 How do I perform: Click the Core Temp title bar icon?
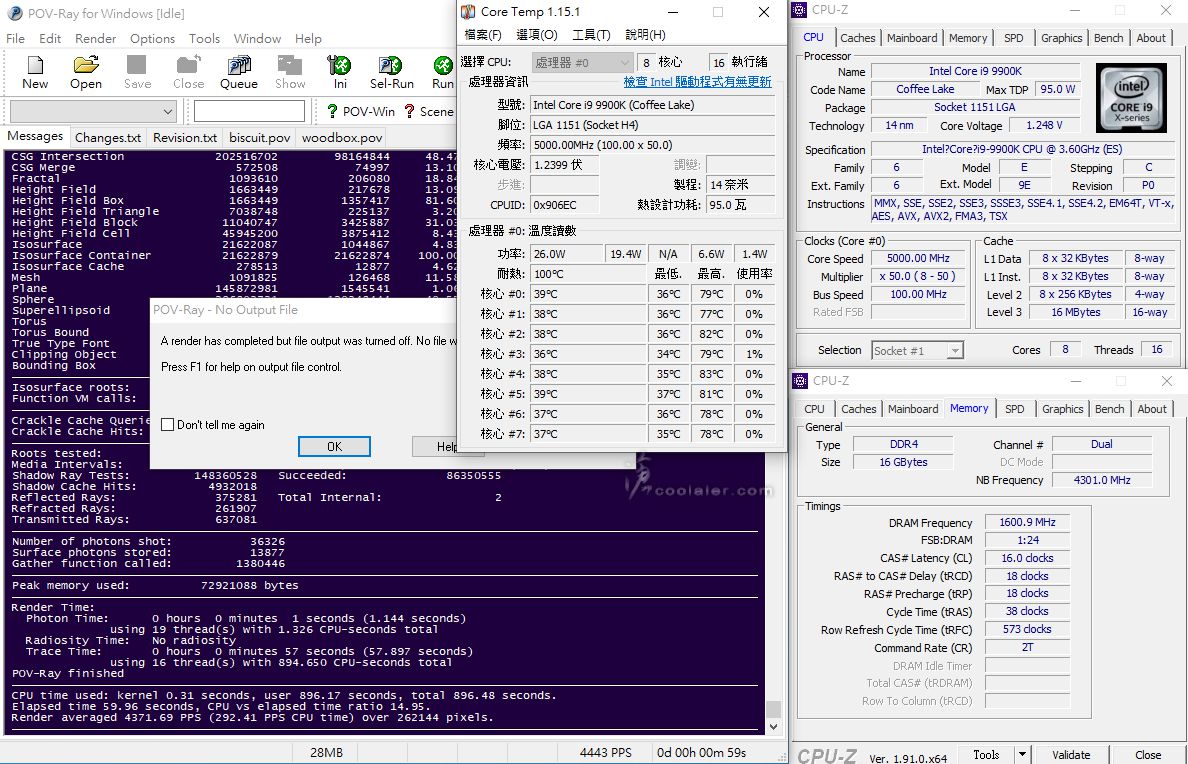click(468, 11)
